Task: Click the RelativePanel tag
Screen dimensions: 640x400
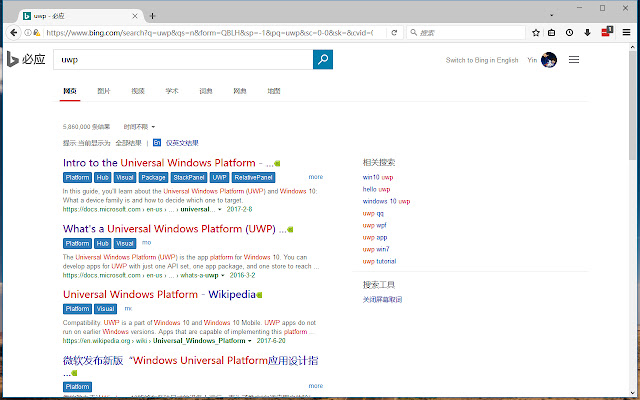Action: point(253,178)
